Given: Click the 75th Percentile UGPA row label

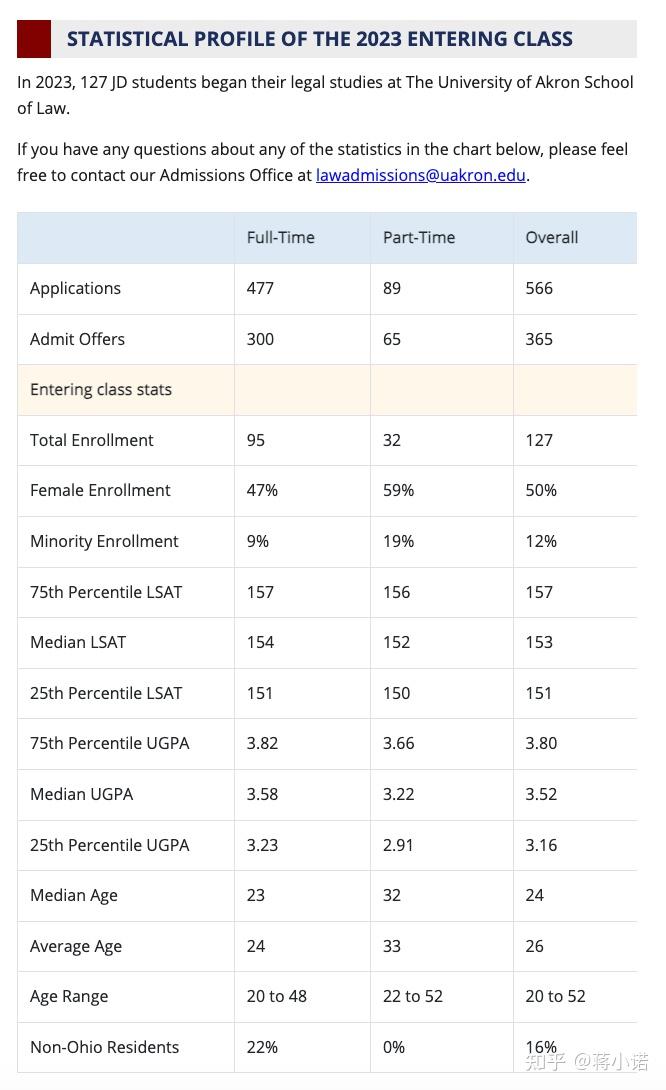Looking at the screenshot, I should pyautogui.click(x=109, y=743).
